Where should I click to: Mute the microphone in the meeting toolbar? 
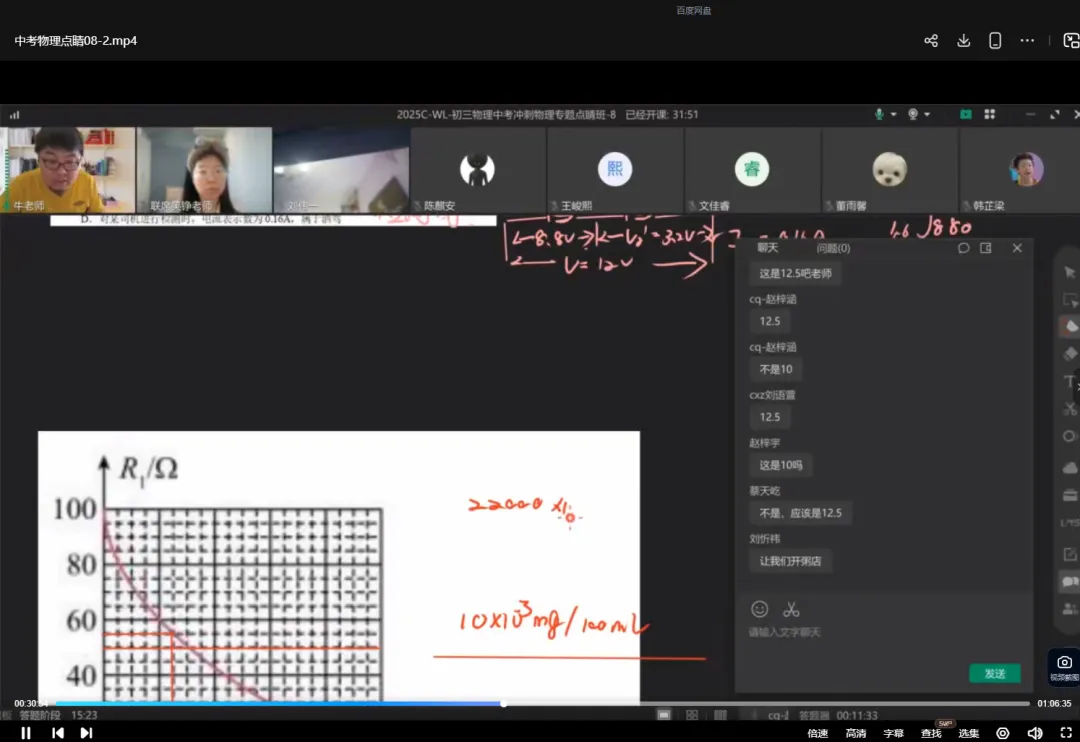880,114
